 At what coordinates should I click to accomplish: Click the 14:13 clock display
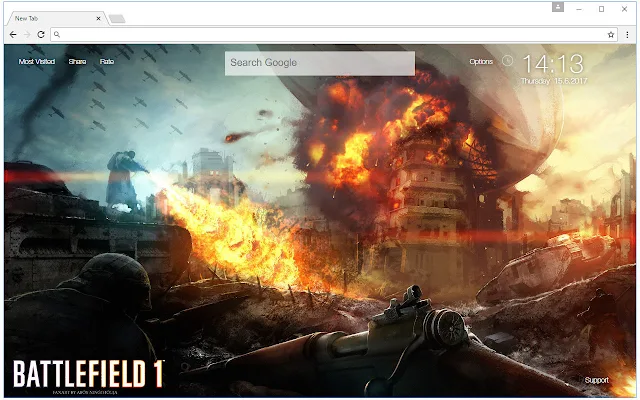point(553,64)
